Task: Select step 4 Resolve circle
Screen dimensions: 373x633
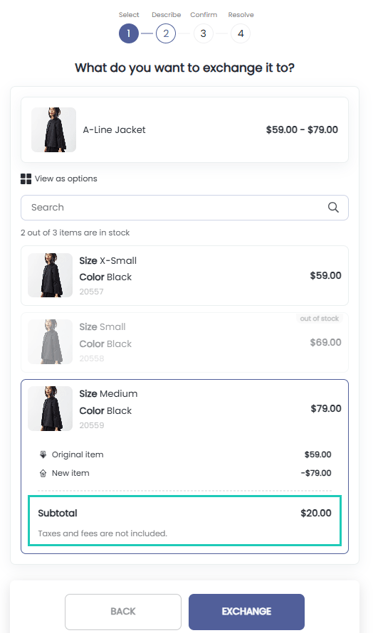Action: coord(240,33)
